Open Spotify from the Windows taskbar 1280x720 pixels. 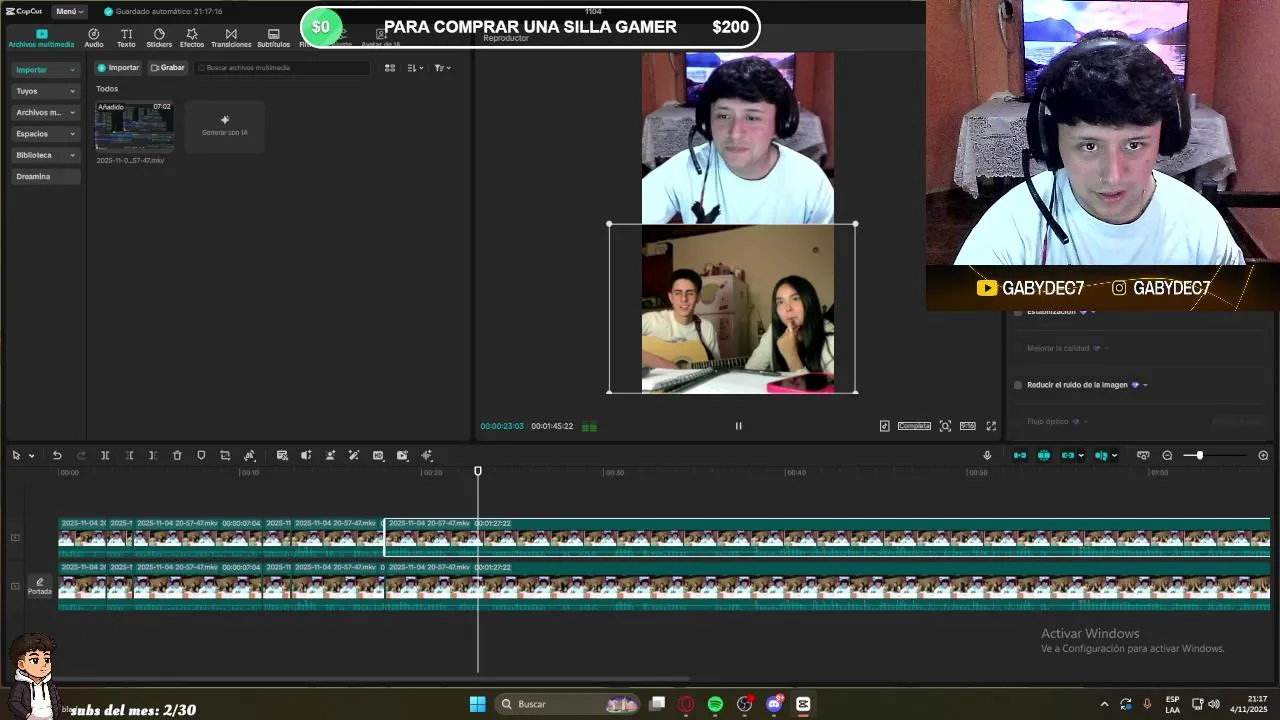715,704
